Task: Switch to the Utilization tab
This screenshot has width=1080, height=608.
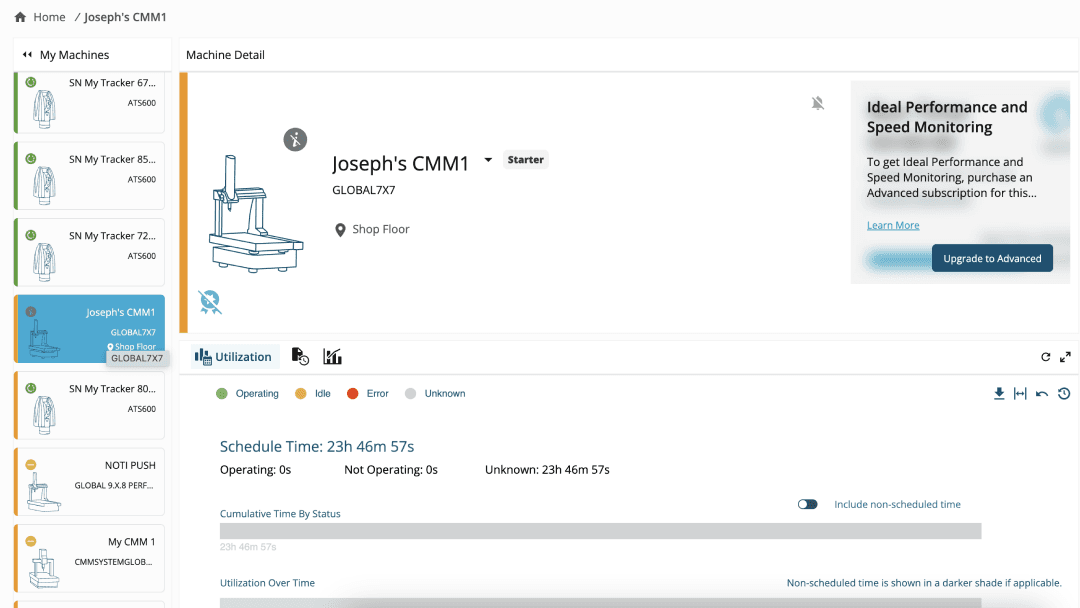Action: tap(233, 357)
